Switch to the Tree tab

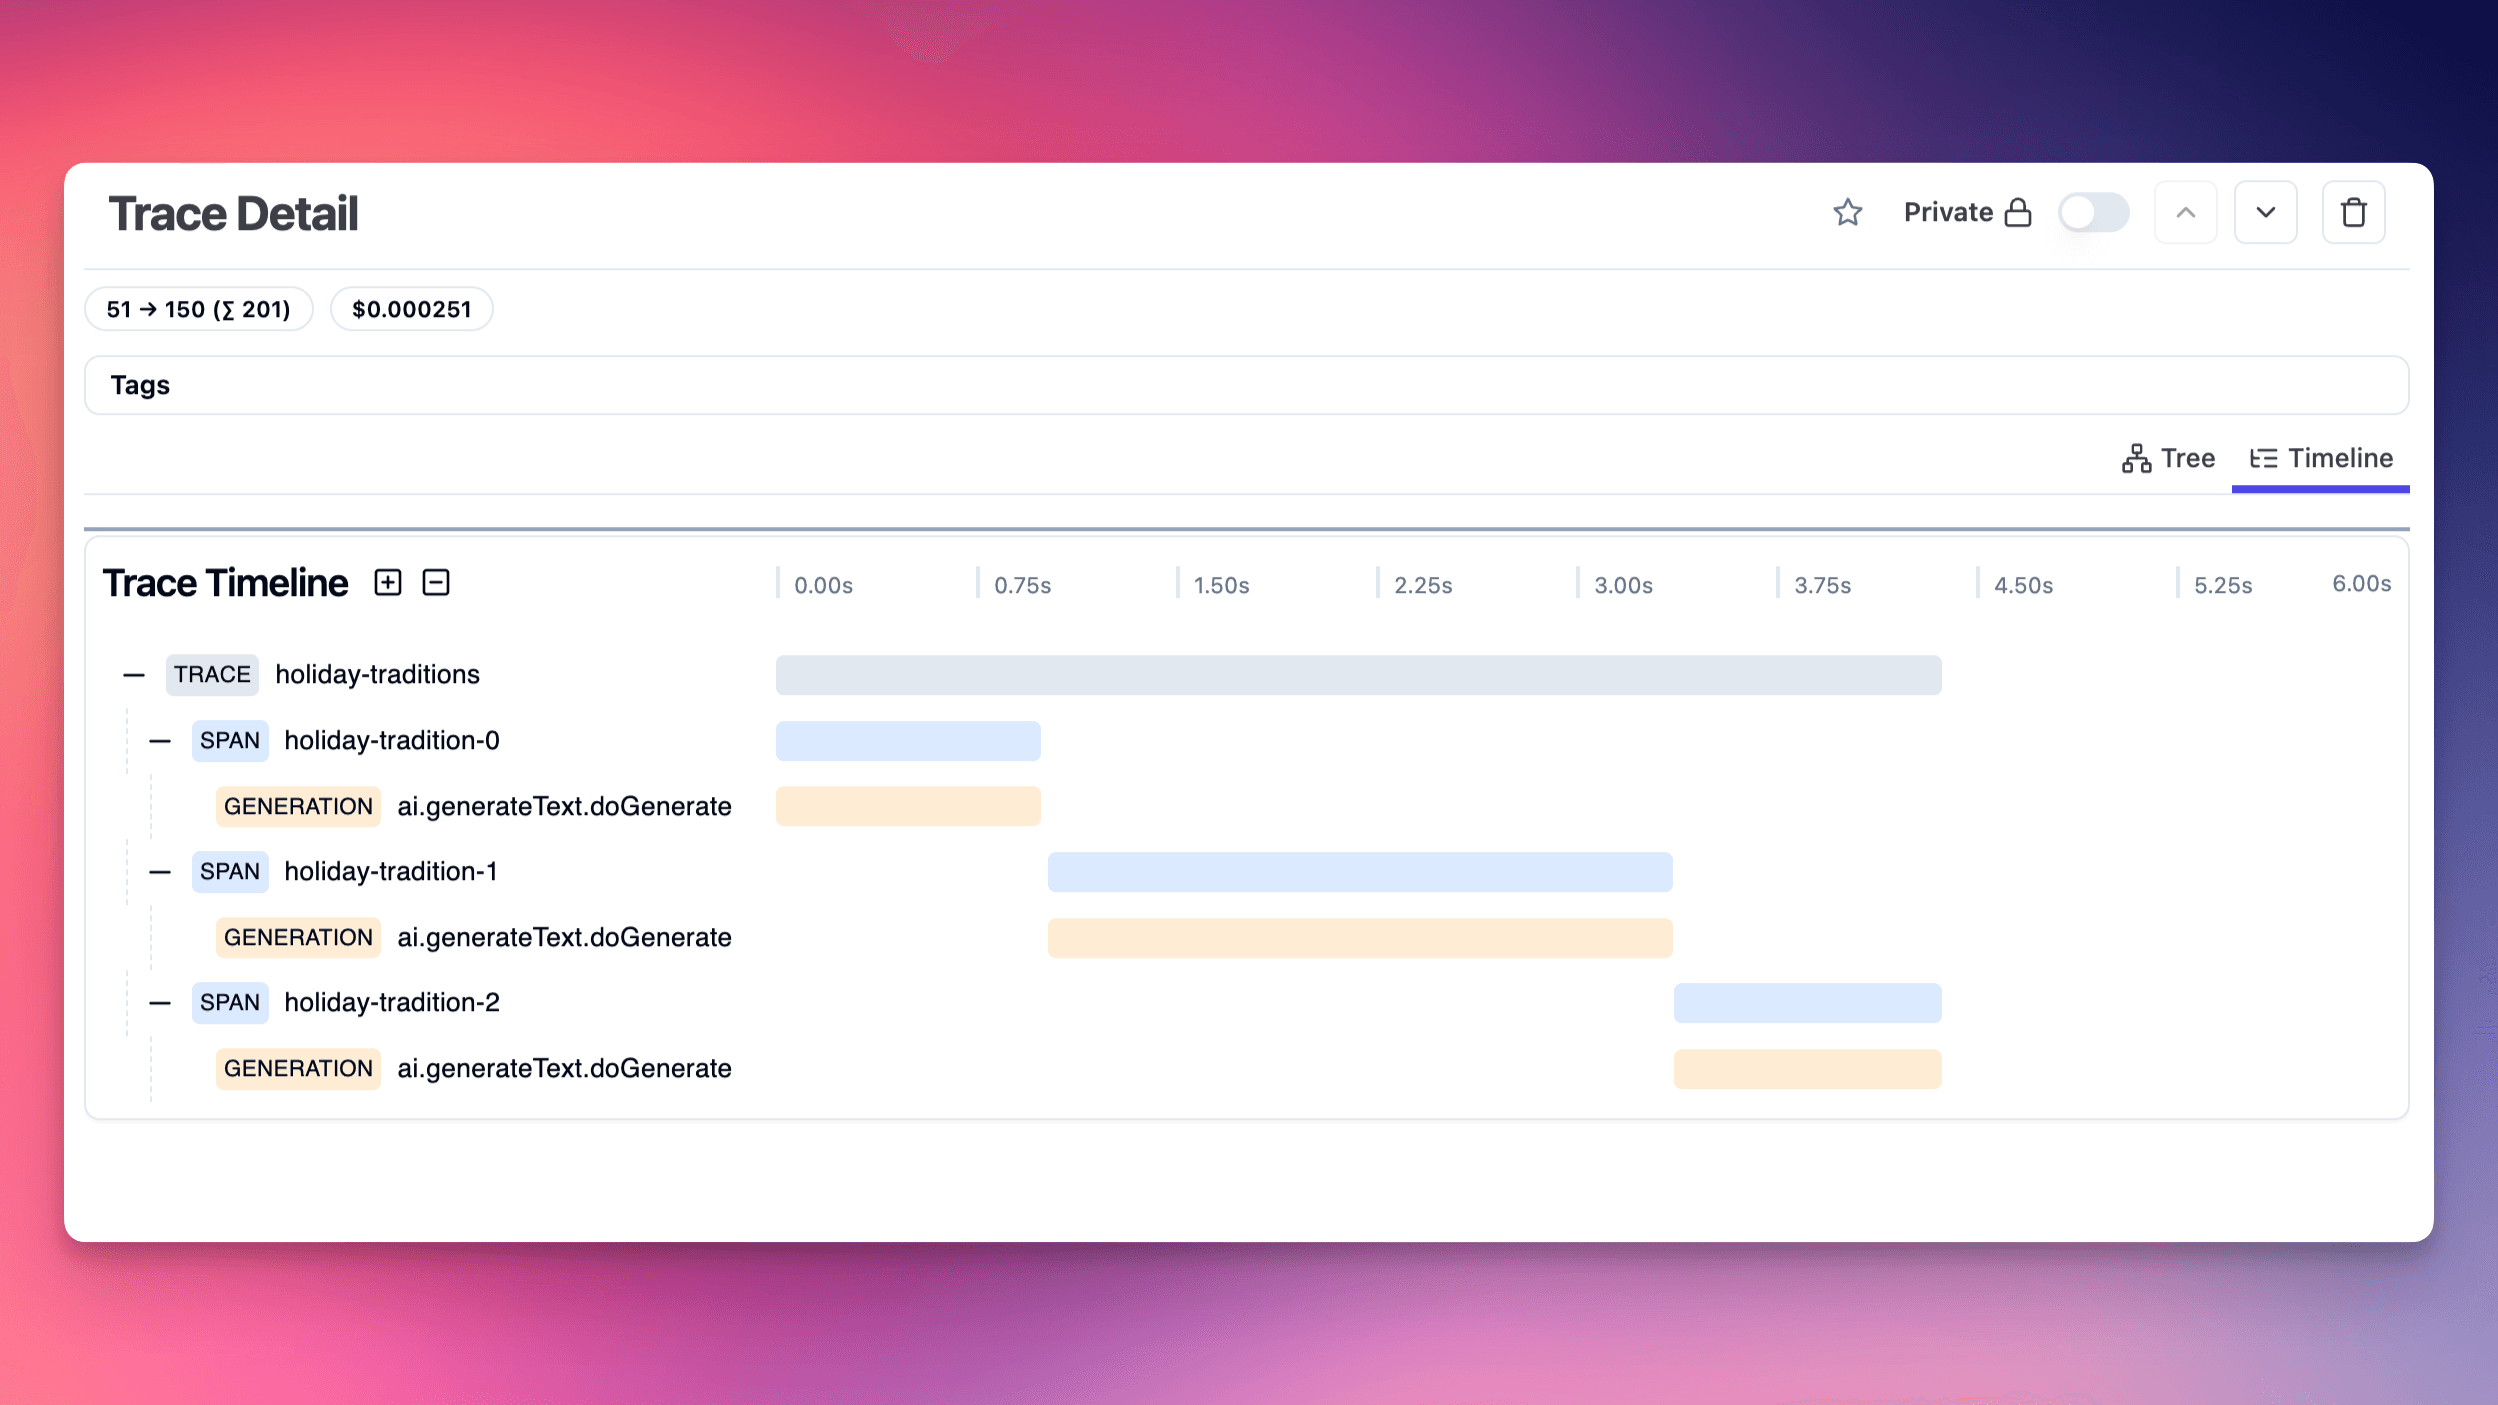(2169, 458)
